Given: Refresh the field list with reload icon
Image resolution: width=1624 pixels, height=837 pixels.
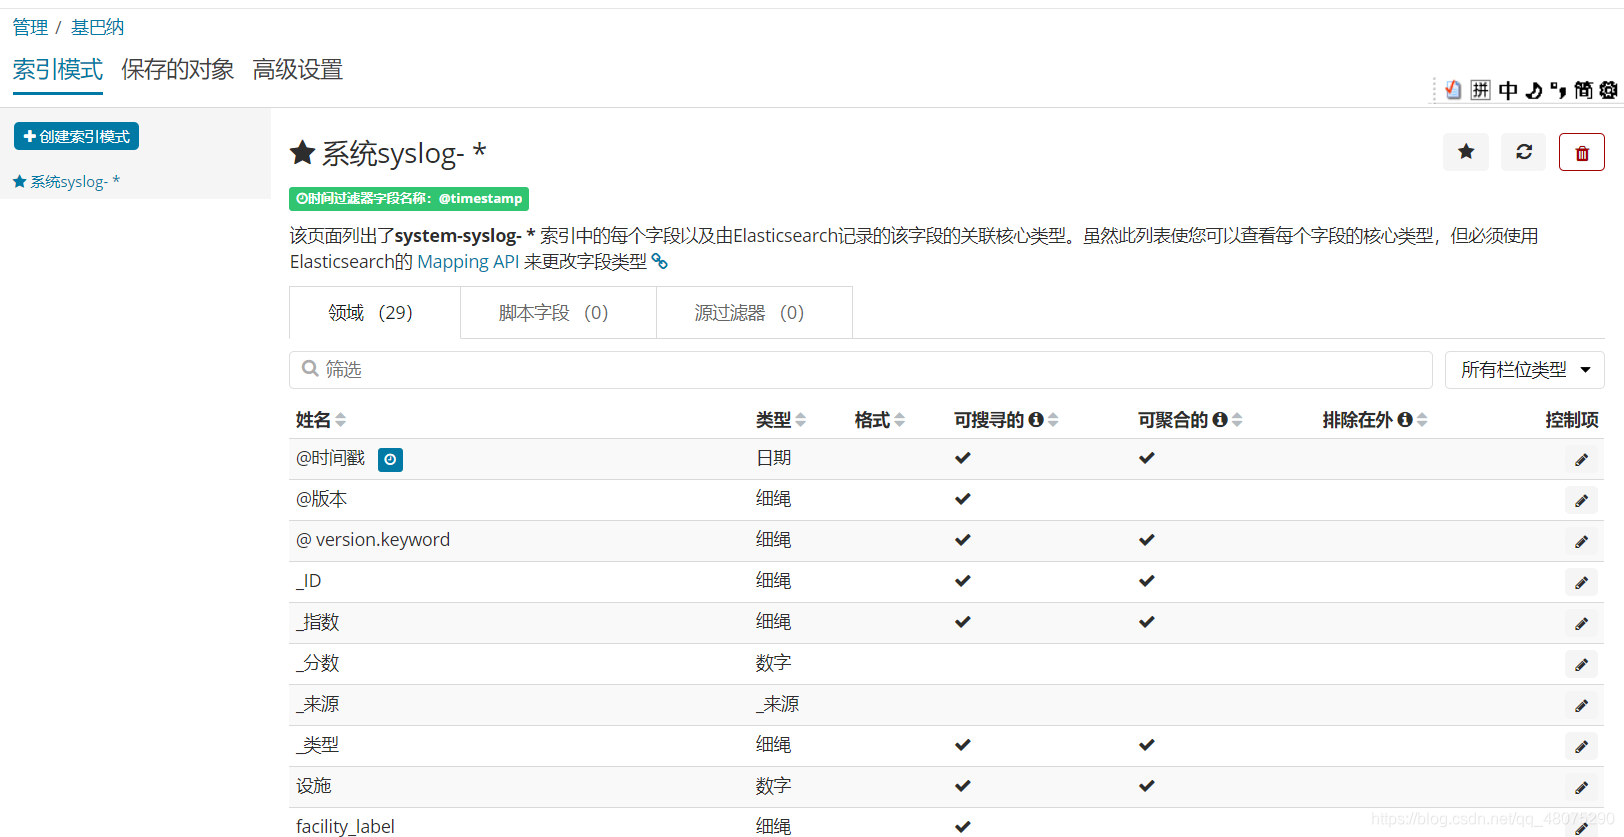Looking at the screenshot, I should point(1524,152).
